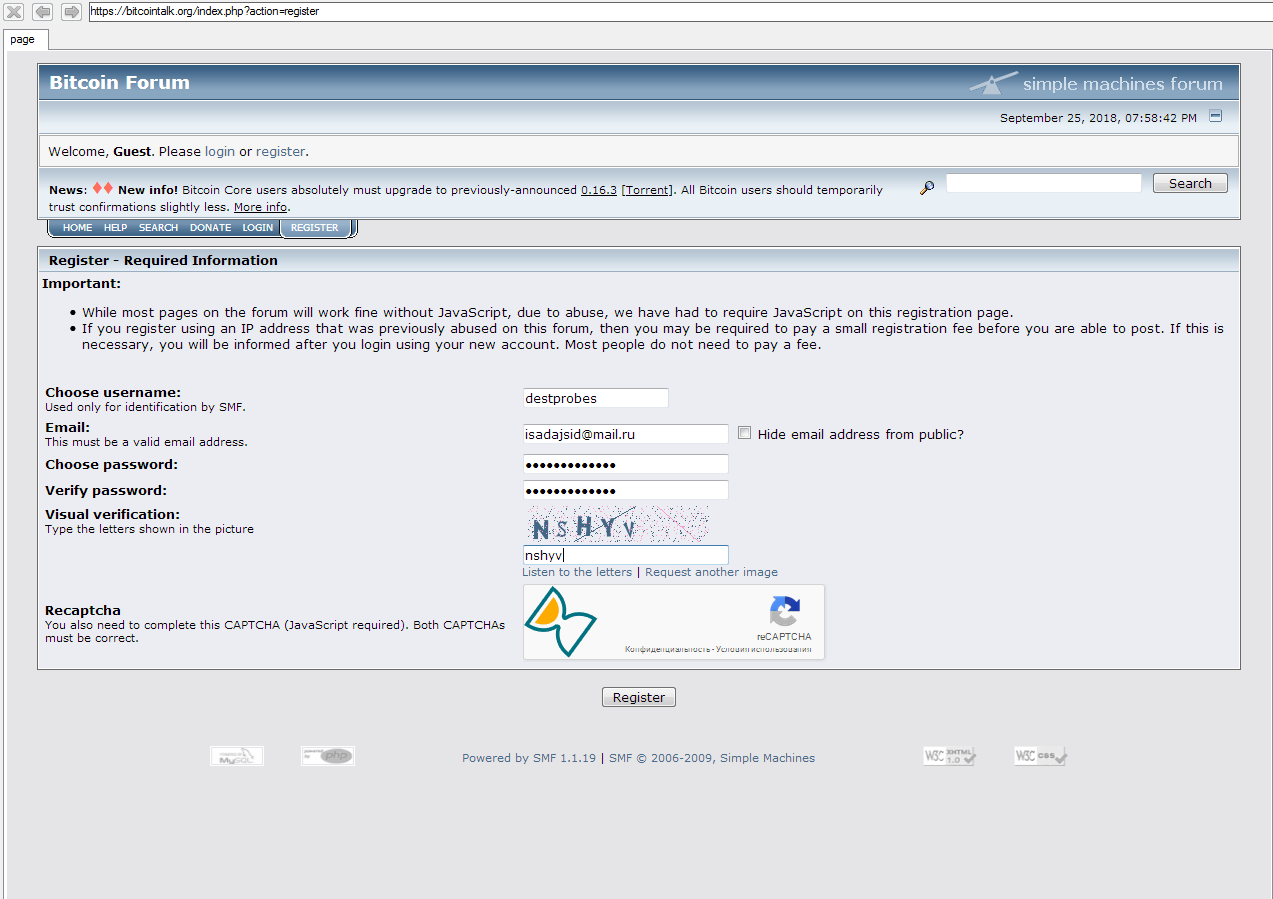This screenshot has height=899, width=1273.
Task: Click the browser stop button
Action: 14,12
